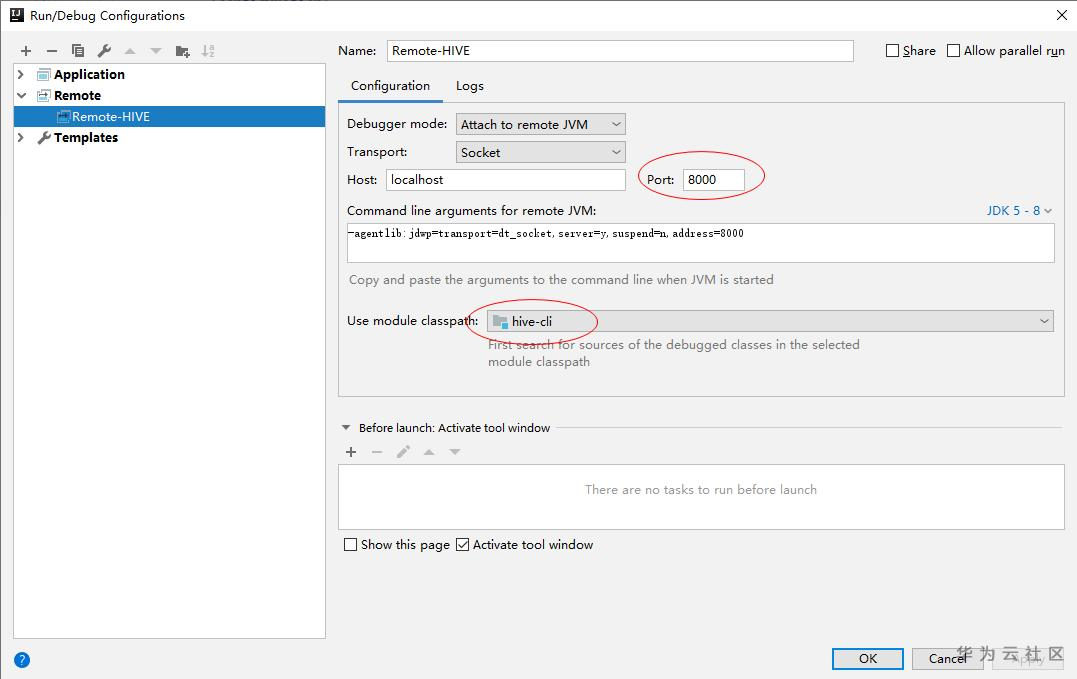Sort configurations alphabetically
Screen dimensions: 1077x679
[x=208, y=51]
